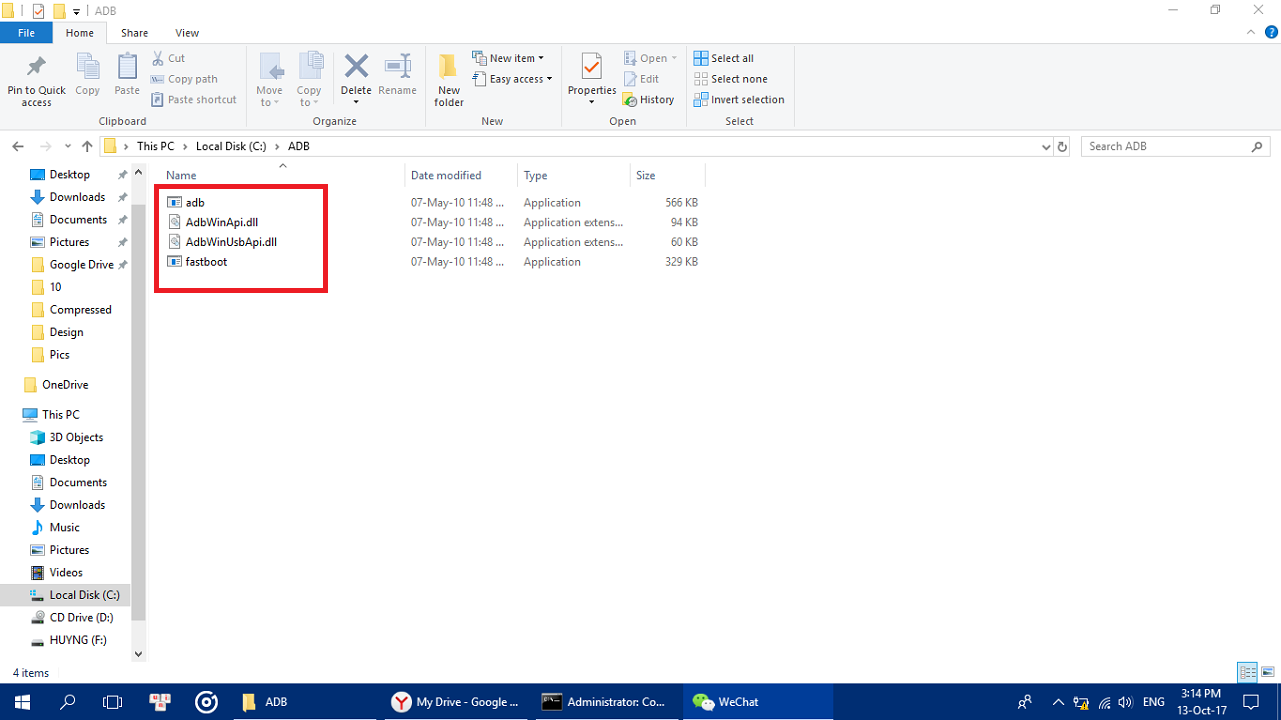1281x720 pixels.
Task: Click Edit in the Open group
Action: pos(641,79)
